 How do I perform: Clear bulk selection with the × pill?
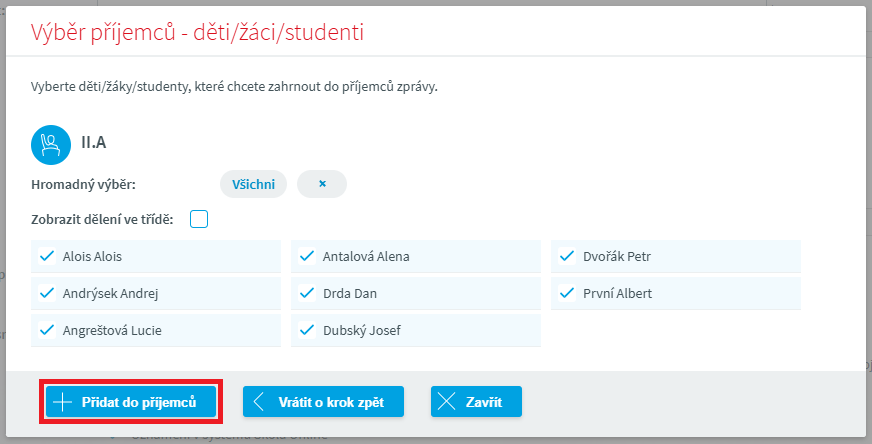pyautogui.click(x=322, y=184)
